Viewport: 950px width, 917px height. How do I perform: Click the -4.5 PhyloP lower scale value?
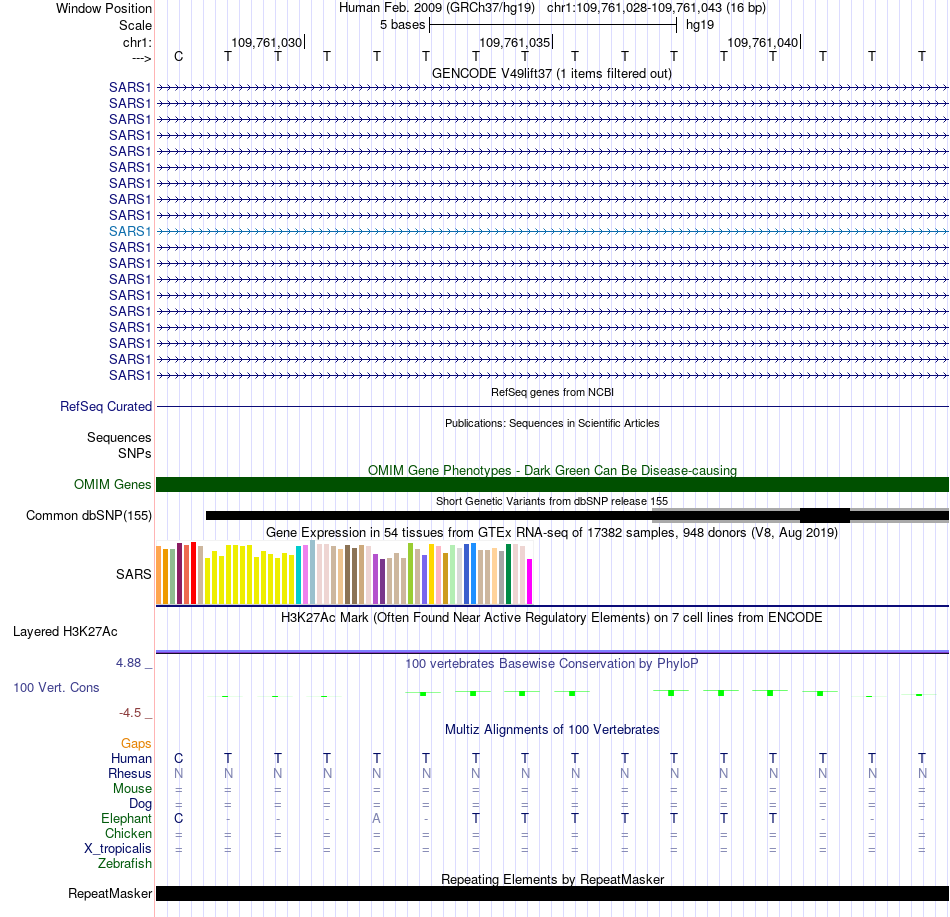click(130, 713)
